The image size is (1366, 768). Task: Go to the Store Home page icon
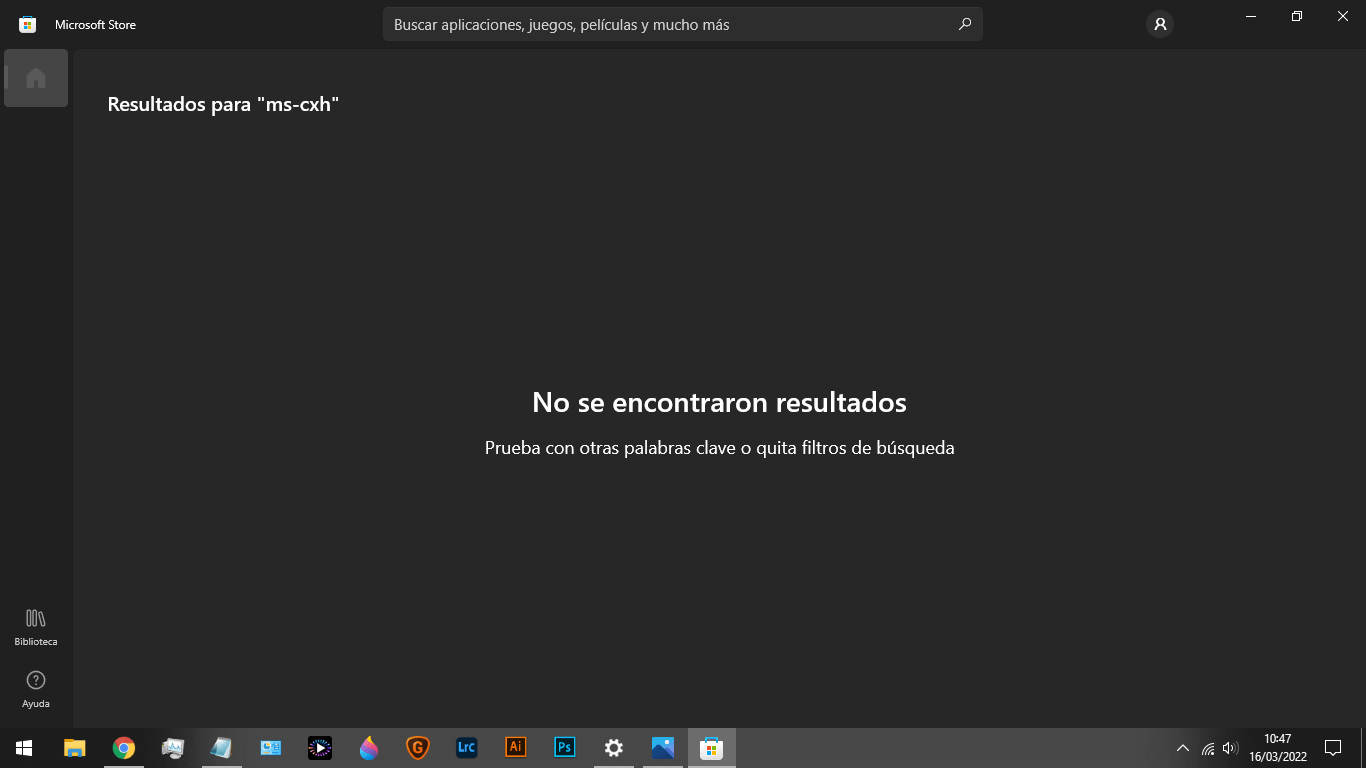tap(36, 78)
